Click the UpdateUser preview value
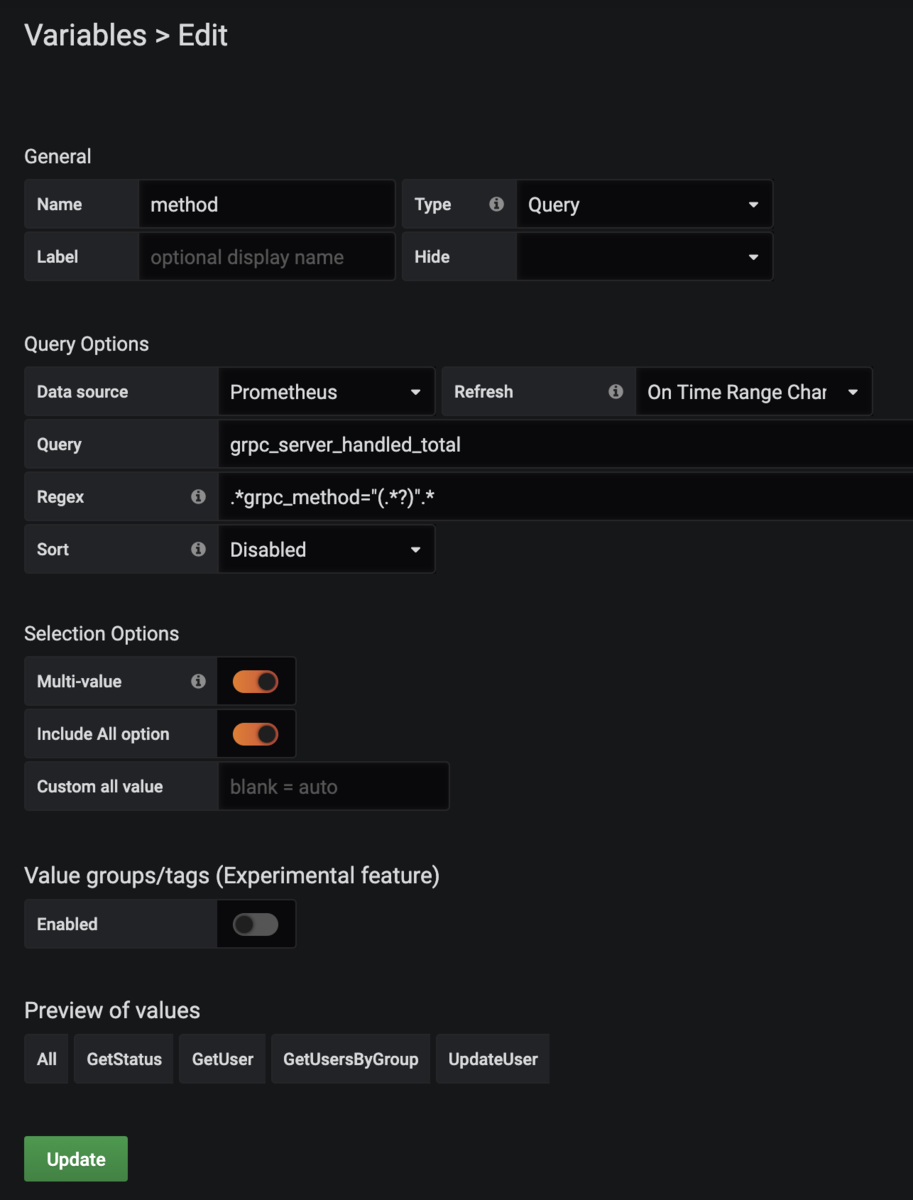 tap(492, 1059)
